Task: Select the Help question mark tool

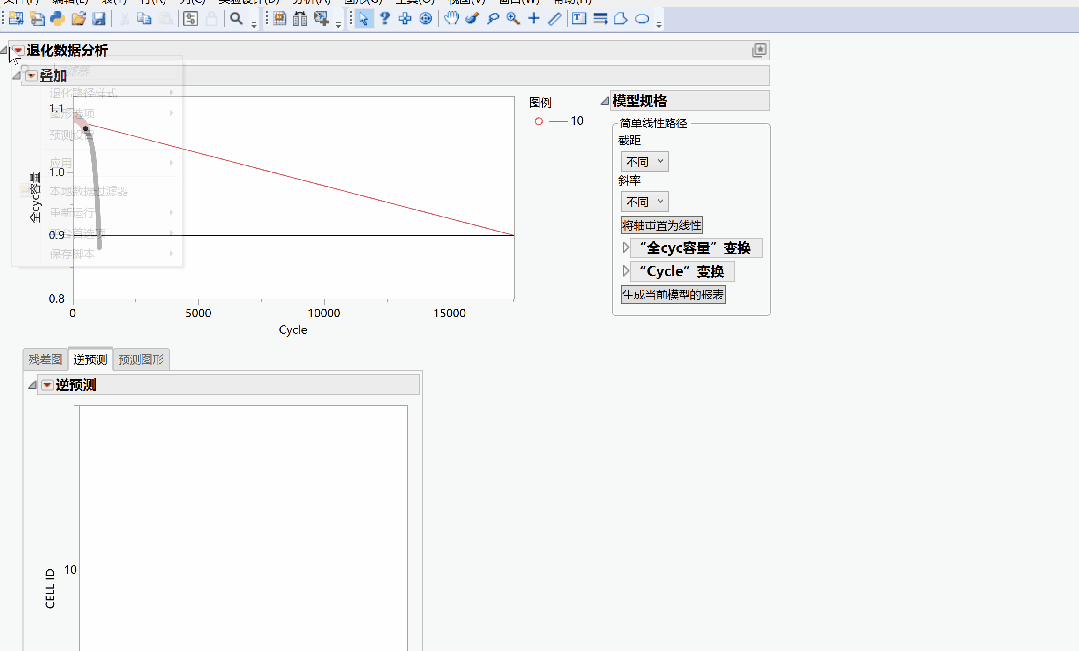Action: coord(384,19)
